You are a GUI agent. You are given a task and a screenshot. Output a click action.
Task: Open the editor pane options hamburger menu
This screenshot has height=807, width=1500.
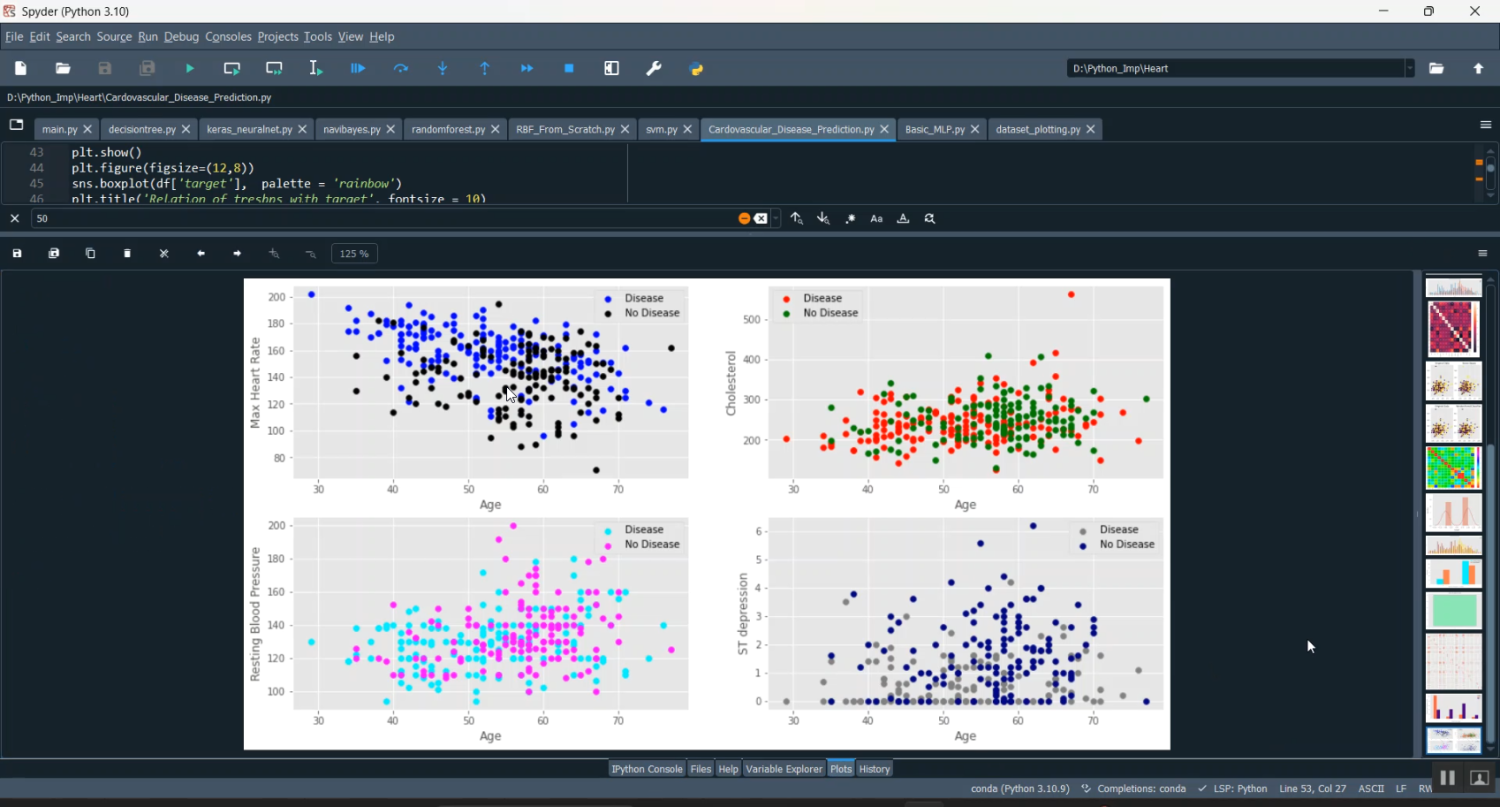(1485, 125)
